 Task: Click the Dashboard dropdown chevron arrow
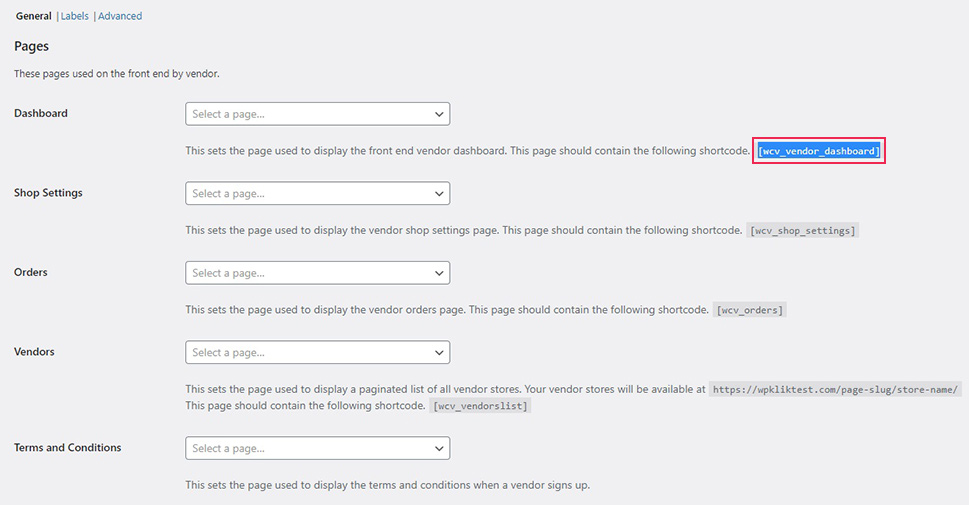[439, 114]
